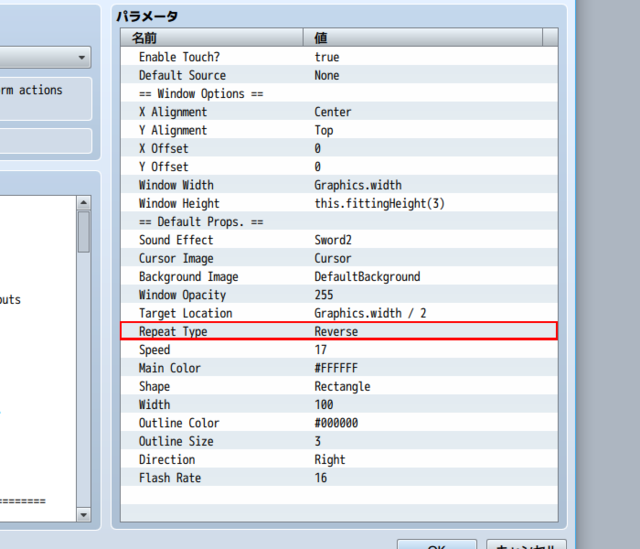Select the Shape parameter row
This screenshot has height=549, width=640.
339,386
